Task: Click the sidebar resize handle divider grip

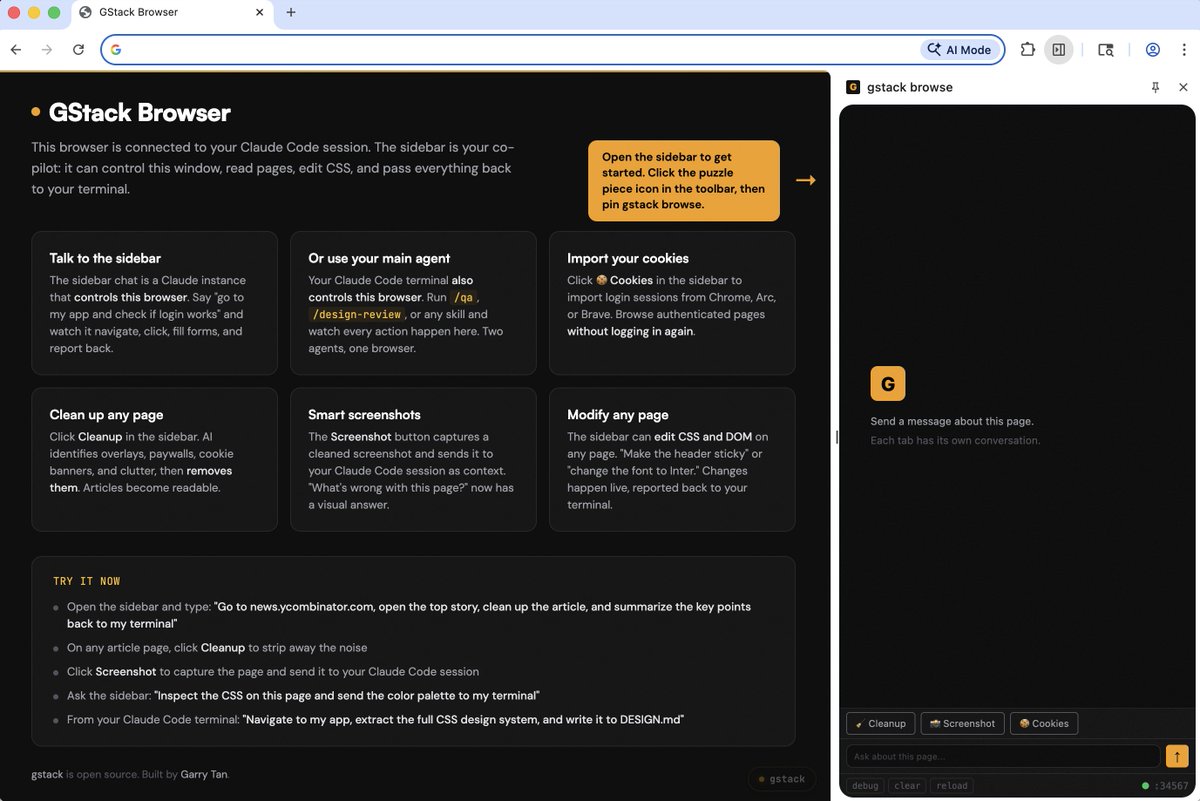Action: (835, 437)
